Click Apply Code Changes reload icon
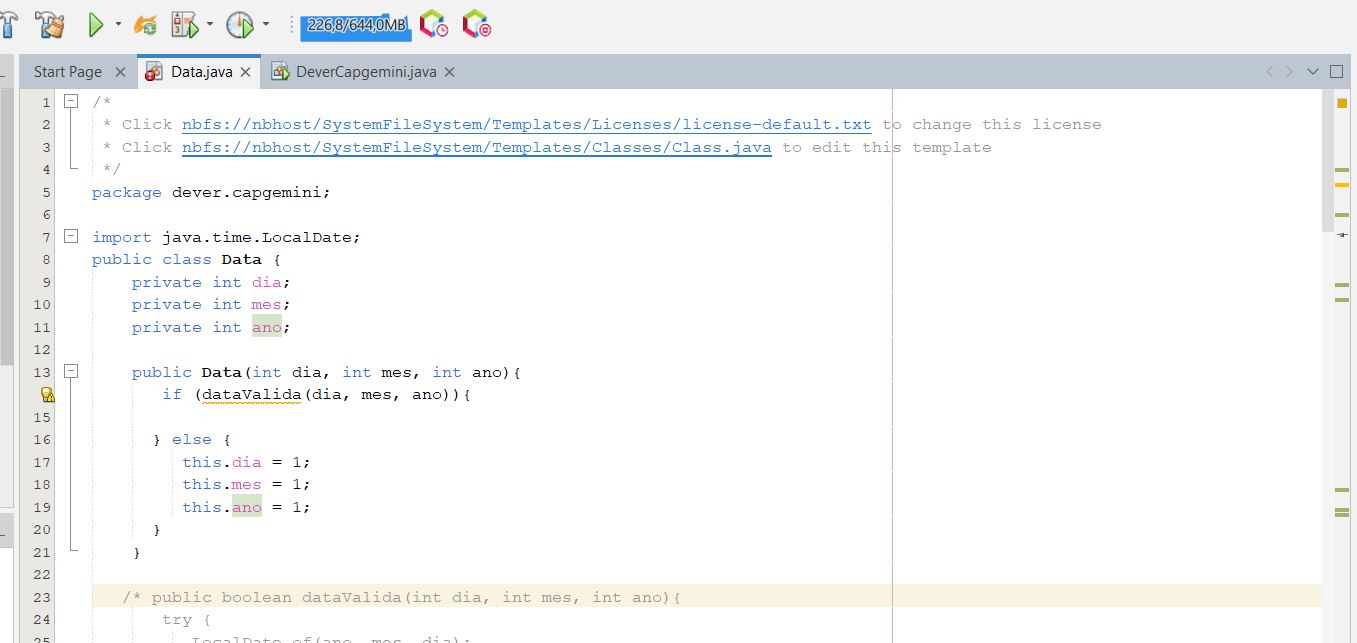Image resolution: width=1357 pixels, height=643 pixels. coord(146,24)
